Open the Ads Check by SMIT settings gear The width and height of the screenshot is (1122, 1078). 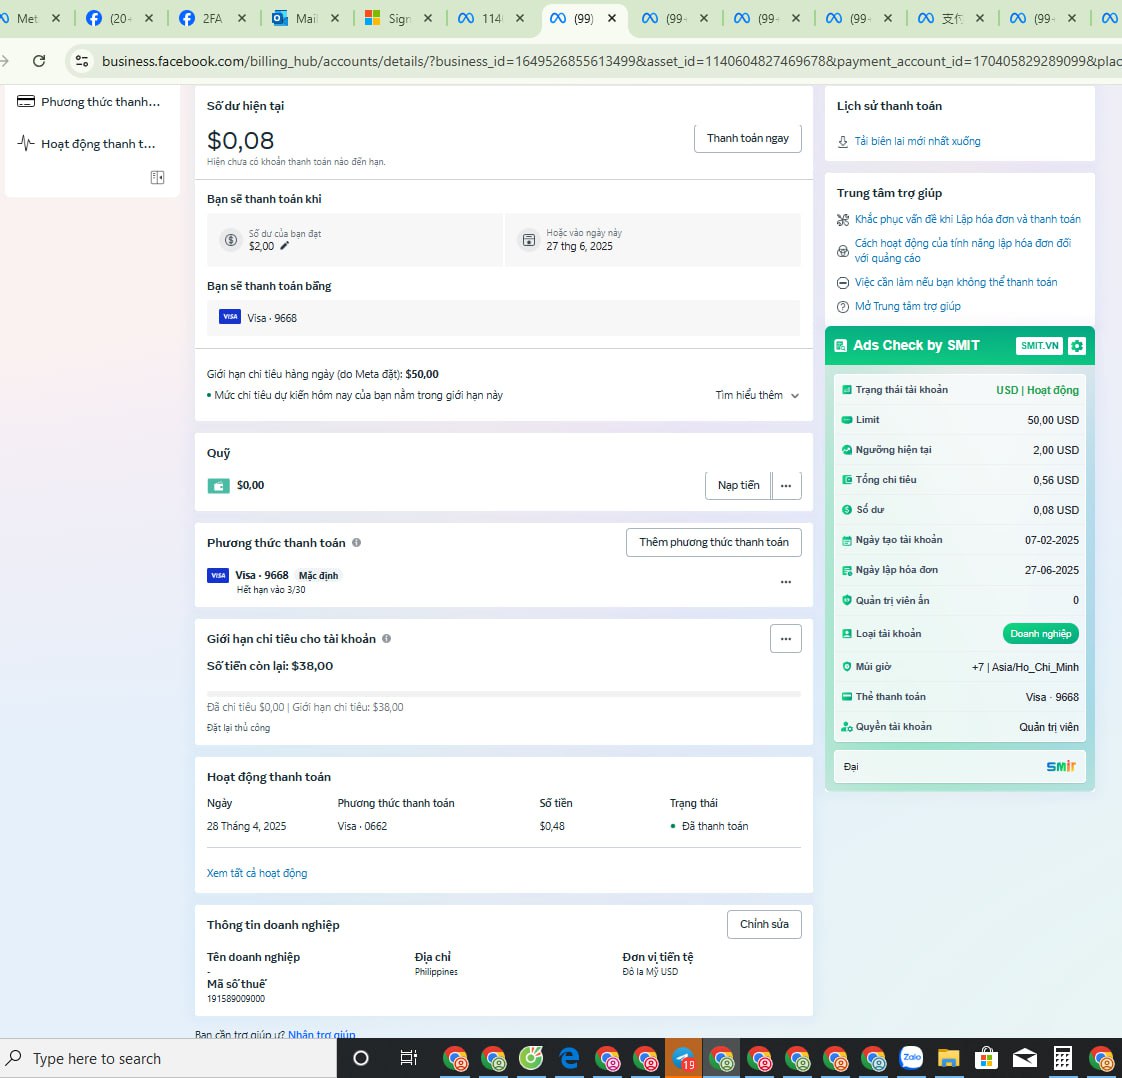(1077, 346)
